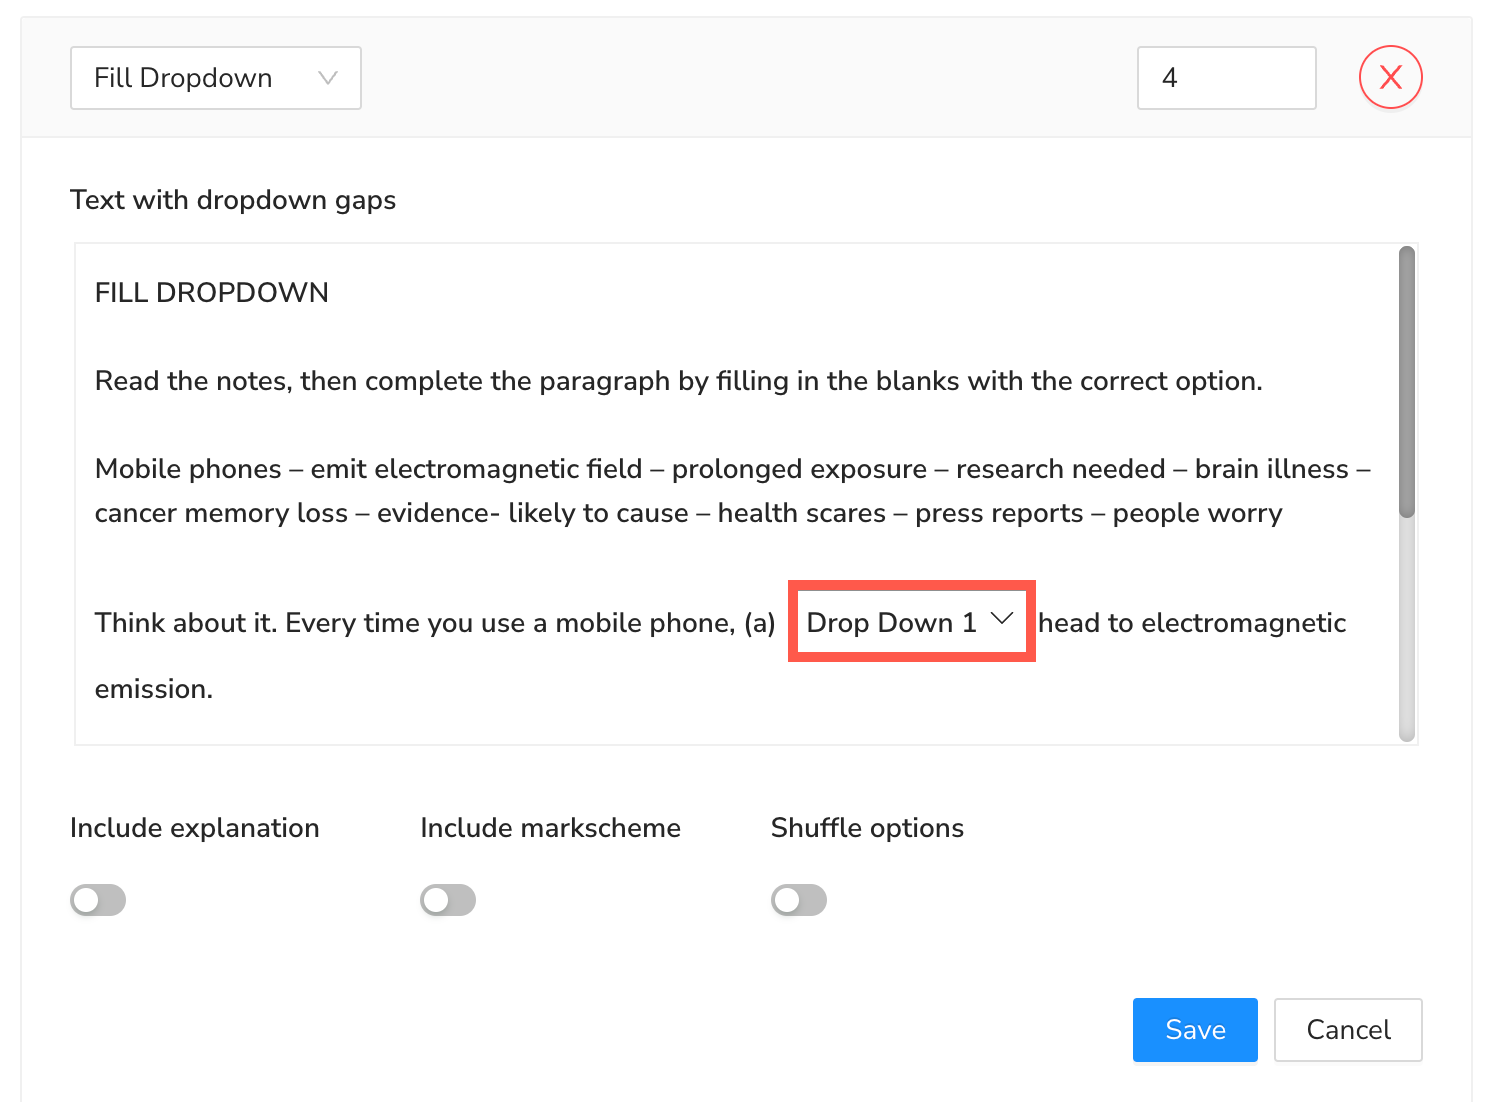Image resolution: width=1490 pixels, height=1102 pixels.
Task: Click the arrow icon in Drop Down 1
Action: 1001,620
